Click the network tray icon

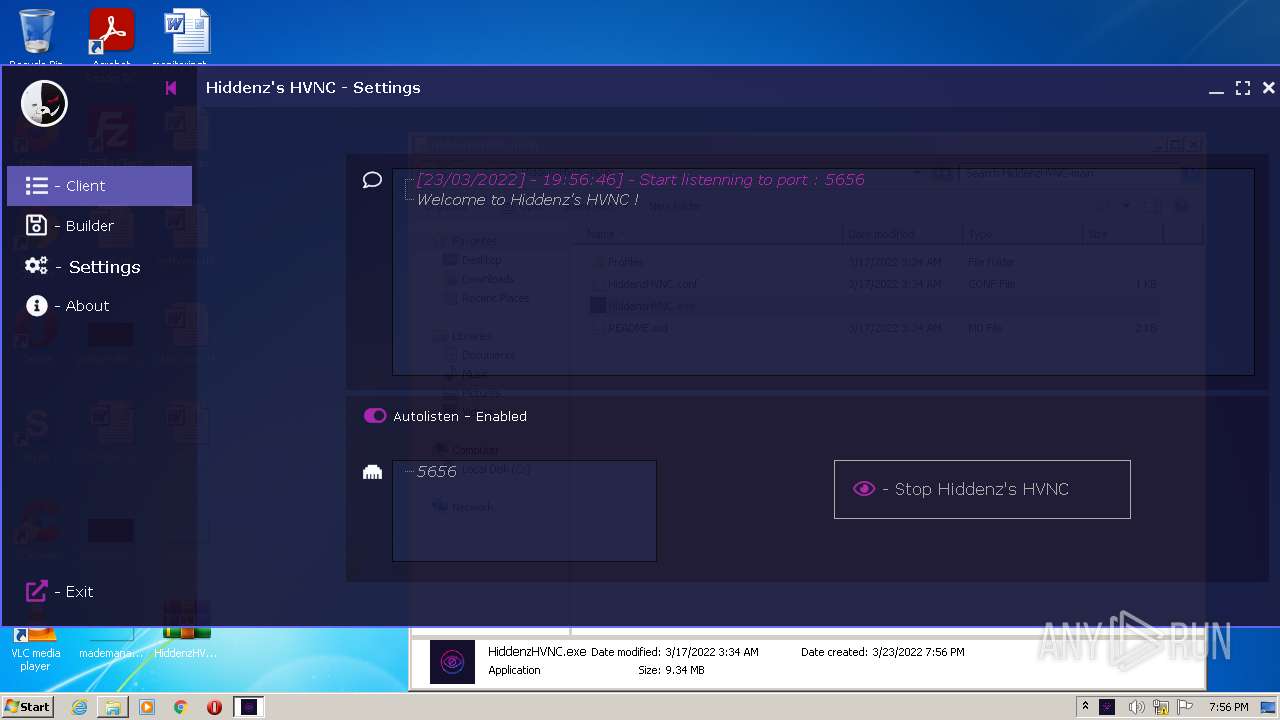1161,707
